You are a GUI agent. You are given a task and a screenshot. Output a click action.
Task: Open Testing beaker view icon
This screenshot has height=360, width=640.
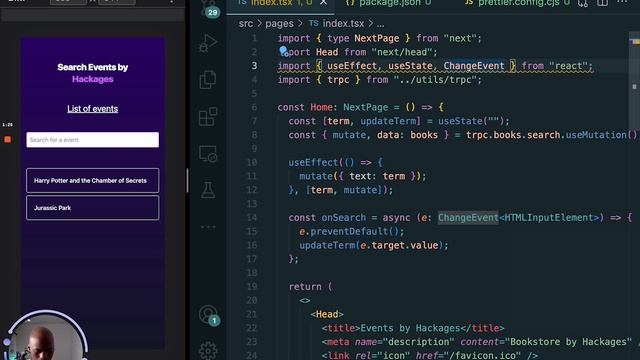click(208, 190)
